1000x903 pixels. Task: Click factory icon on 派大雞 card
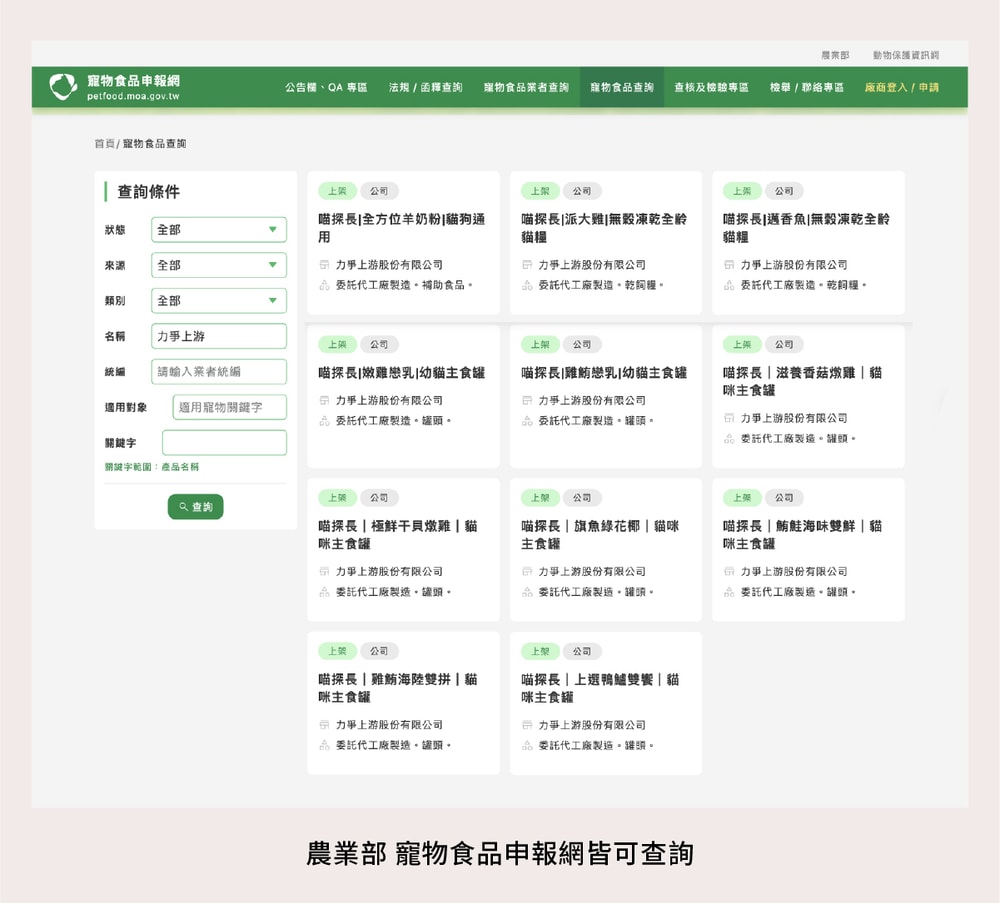[527, 285]
